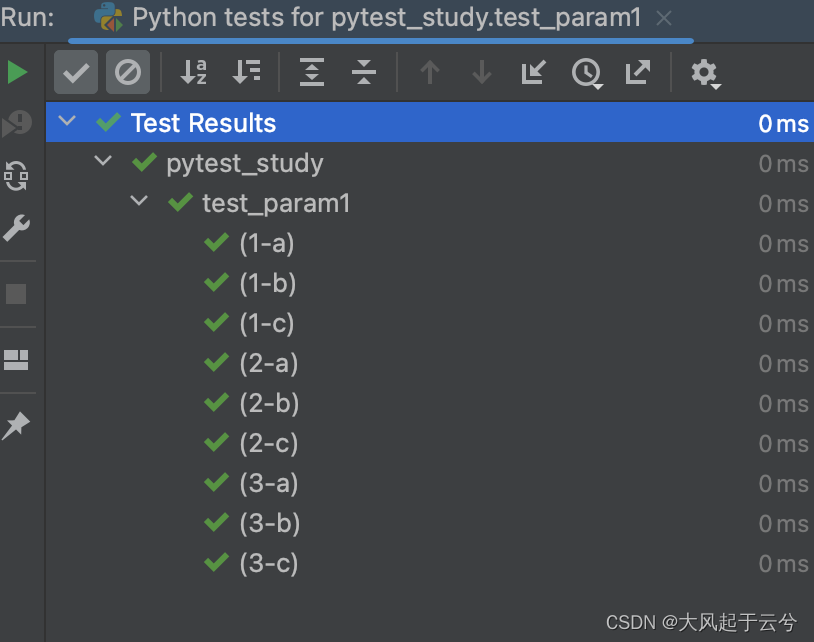Open the test runner settings gear
The width and height of the screenshot is (814, 642).
[x=705, y=72]
